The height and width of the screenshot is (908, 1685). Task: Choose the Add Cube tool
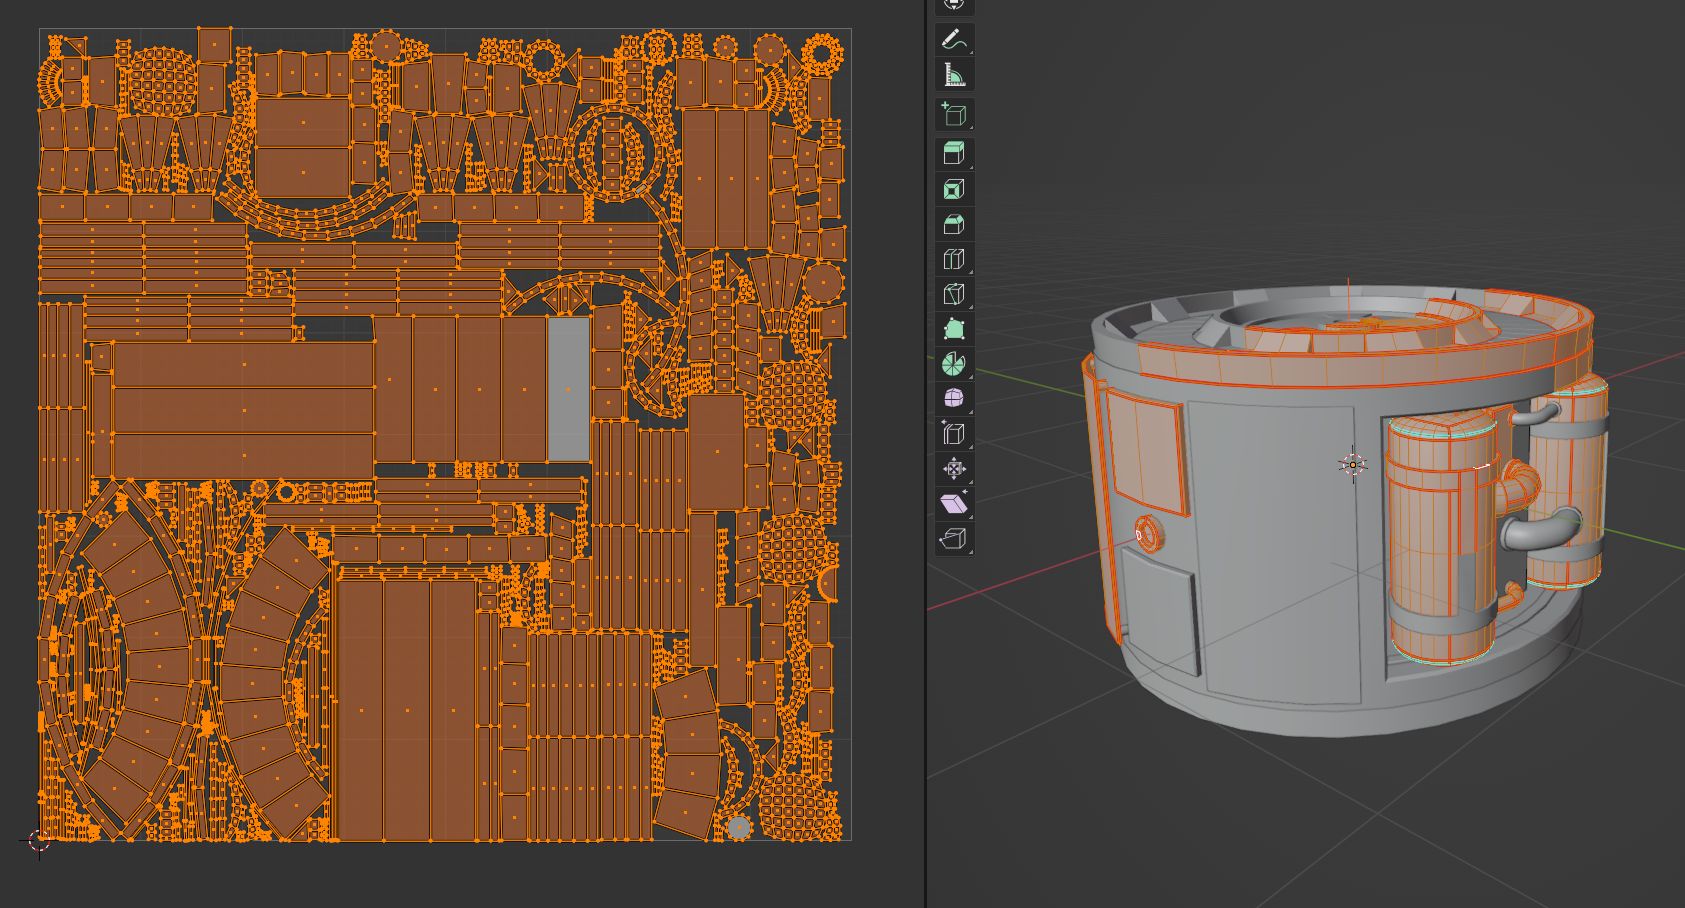click(x=953, y=115)
